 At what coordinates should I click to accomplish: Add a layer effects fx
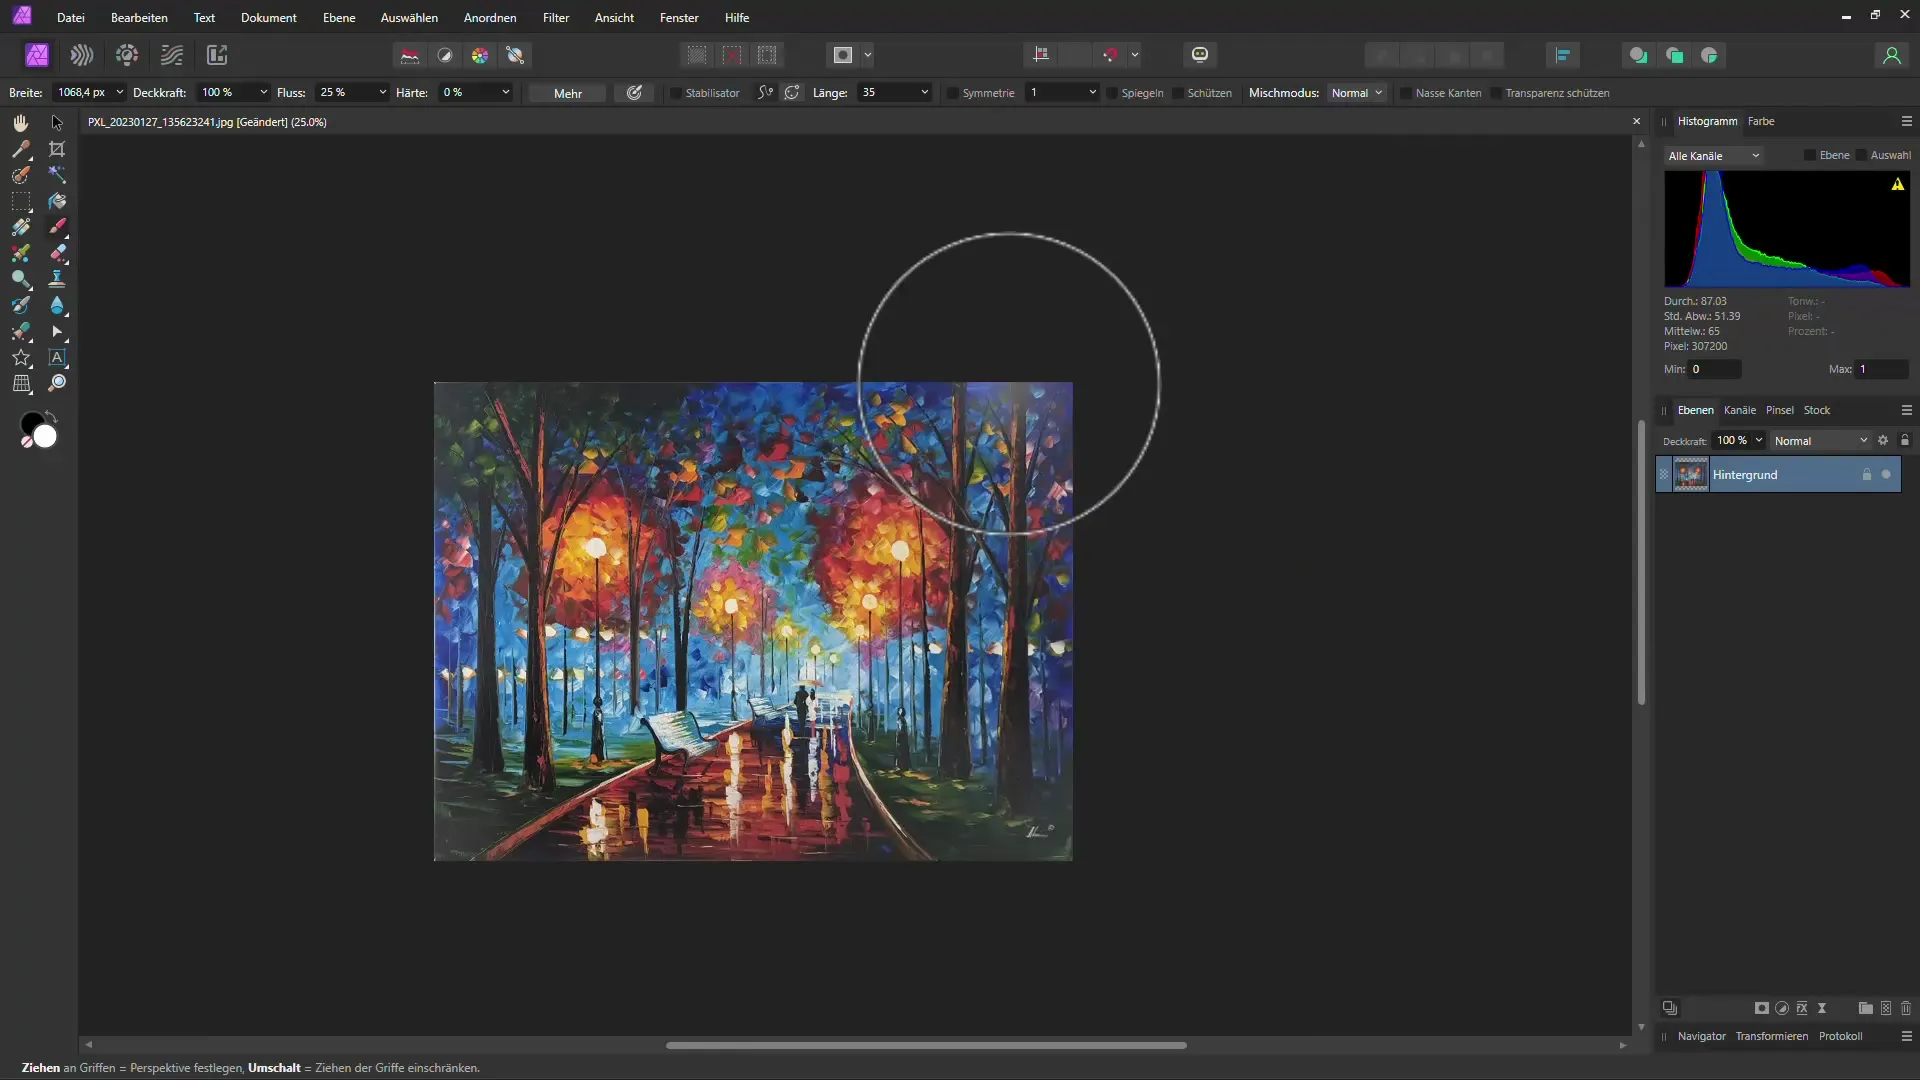tap(1802, 1008)
